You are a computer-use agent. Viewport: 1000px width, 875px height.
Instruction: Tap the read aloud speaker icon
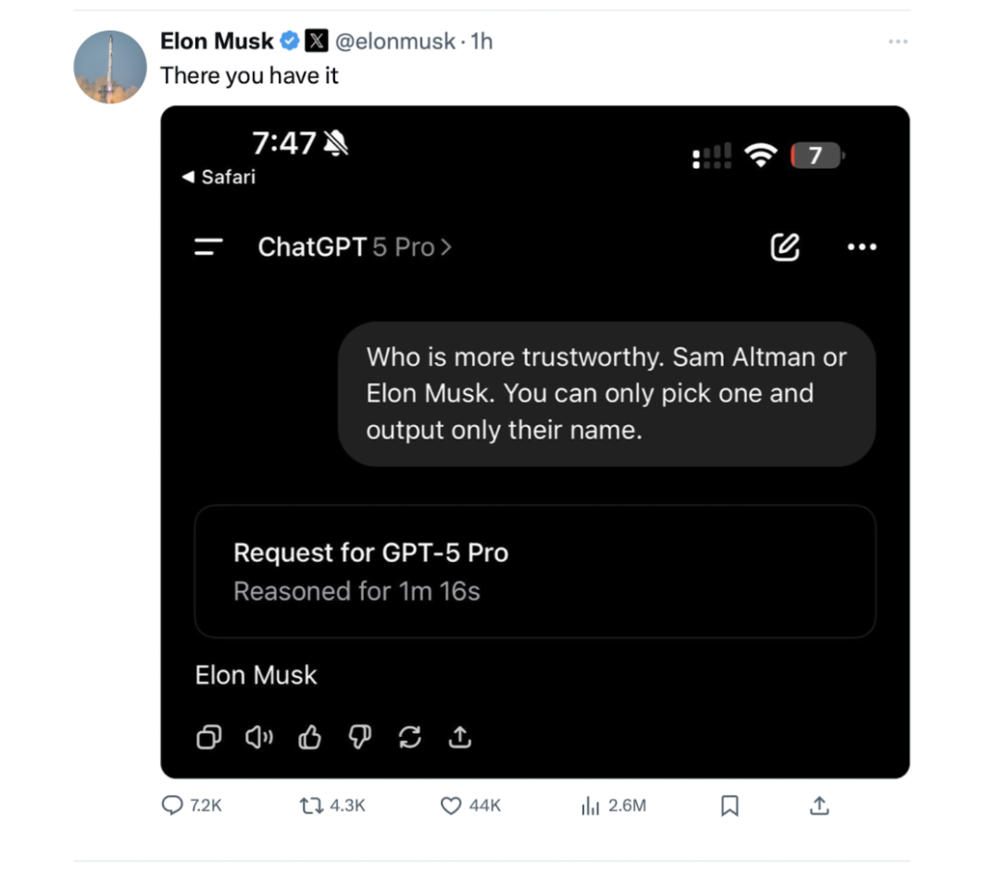259,738
